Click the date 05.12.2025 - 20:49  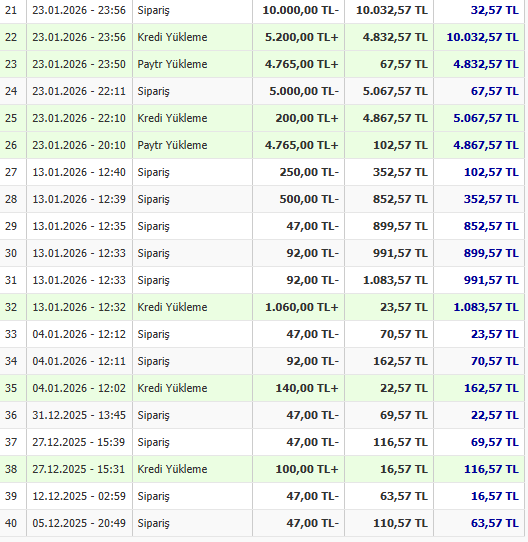79,523
